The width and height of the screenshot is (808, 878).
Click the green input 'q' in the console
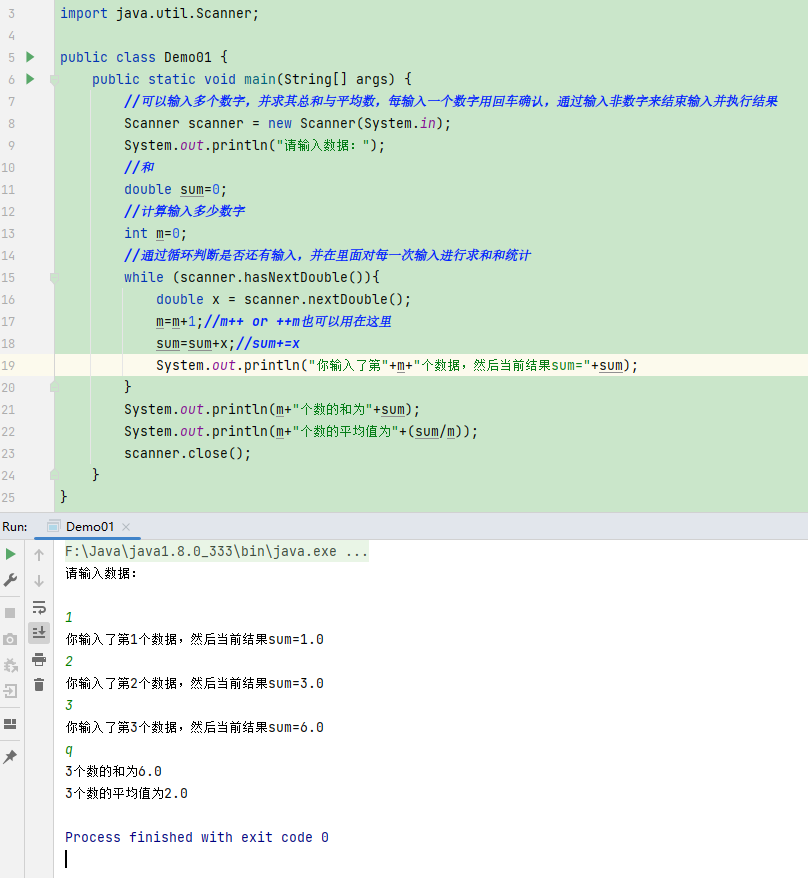click(x=69, y=749)
